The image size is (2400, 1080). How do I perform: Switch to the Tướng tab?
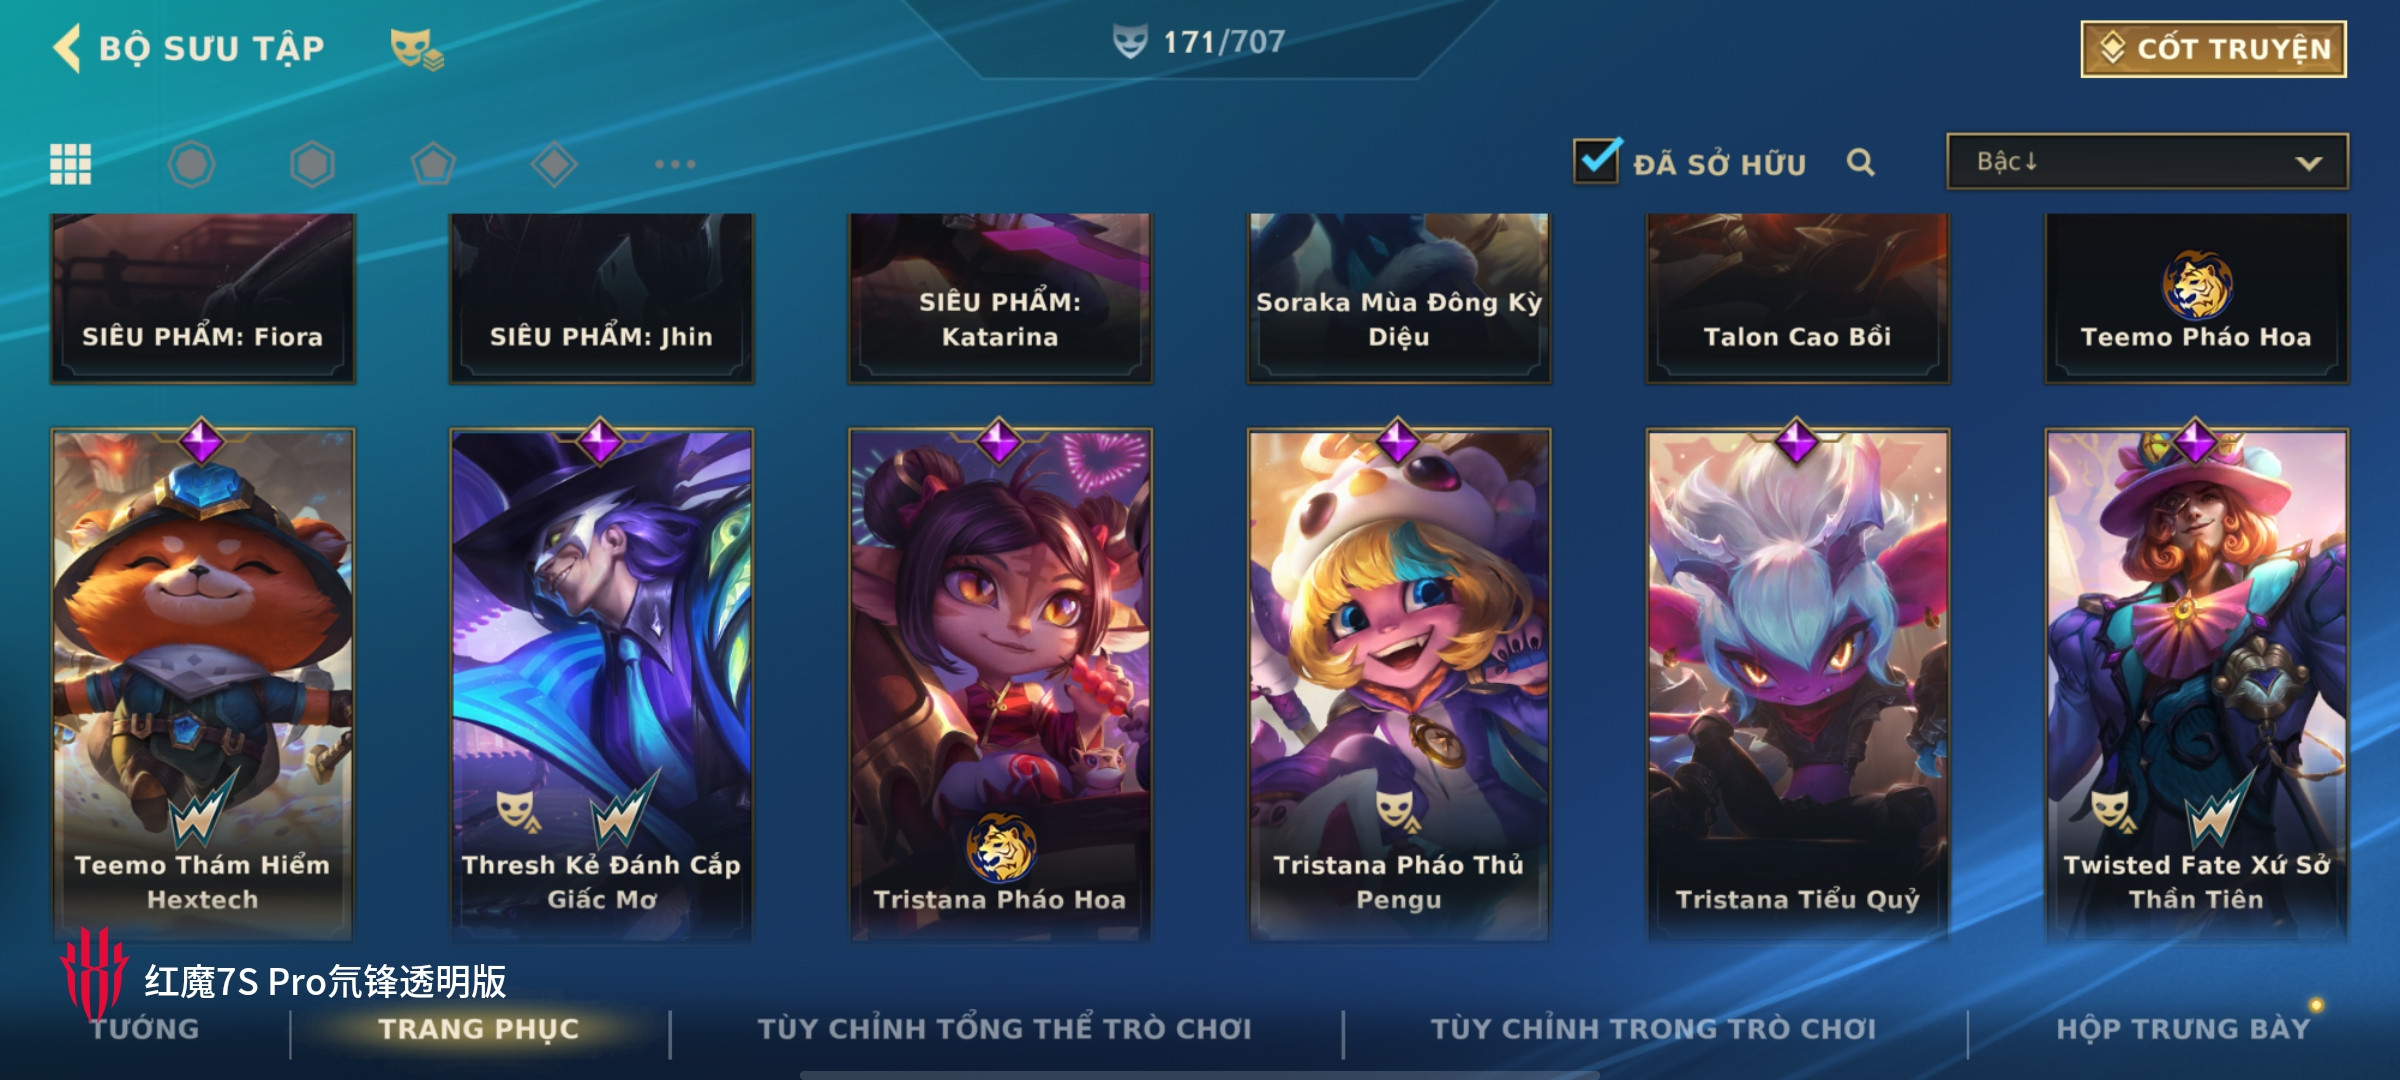click(145, 1029)
